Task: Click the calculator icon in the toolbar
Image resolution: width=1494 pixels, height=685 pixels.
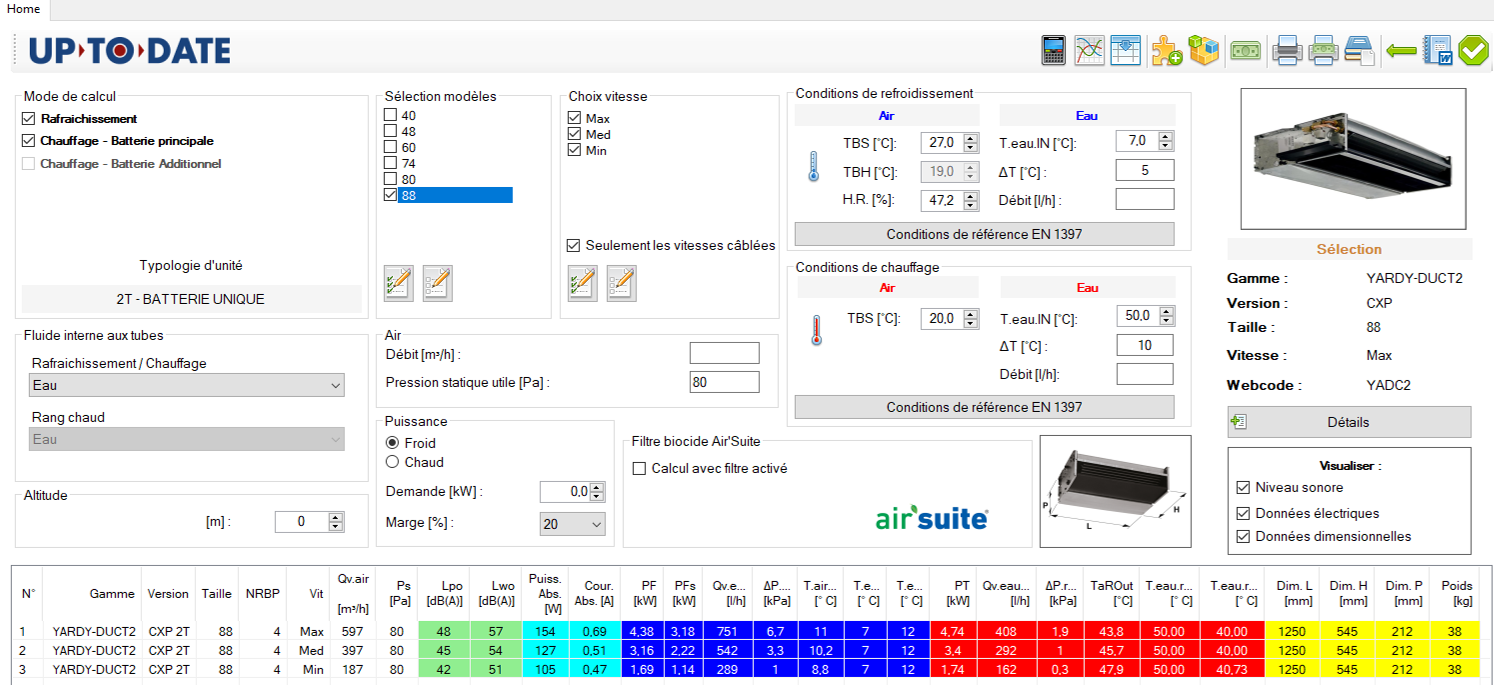Action: pyautogui.click(x=1053, y=50)
